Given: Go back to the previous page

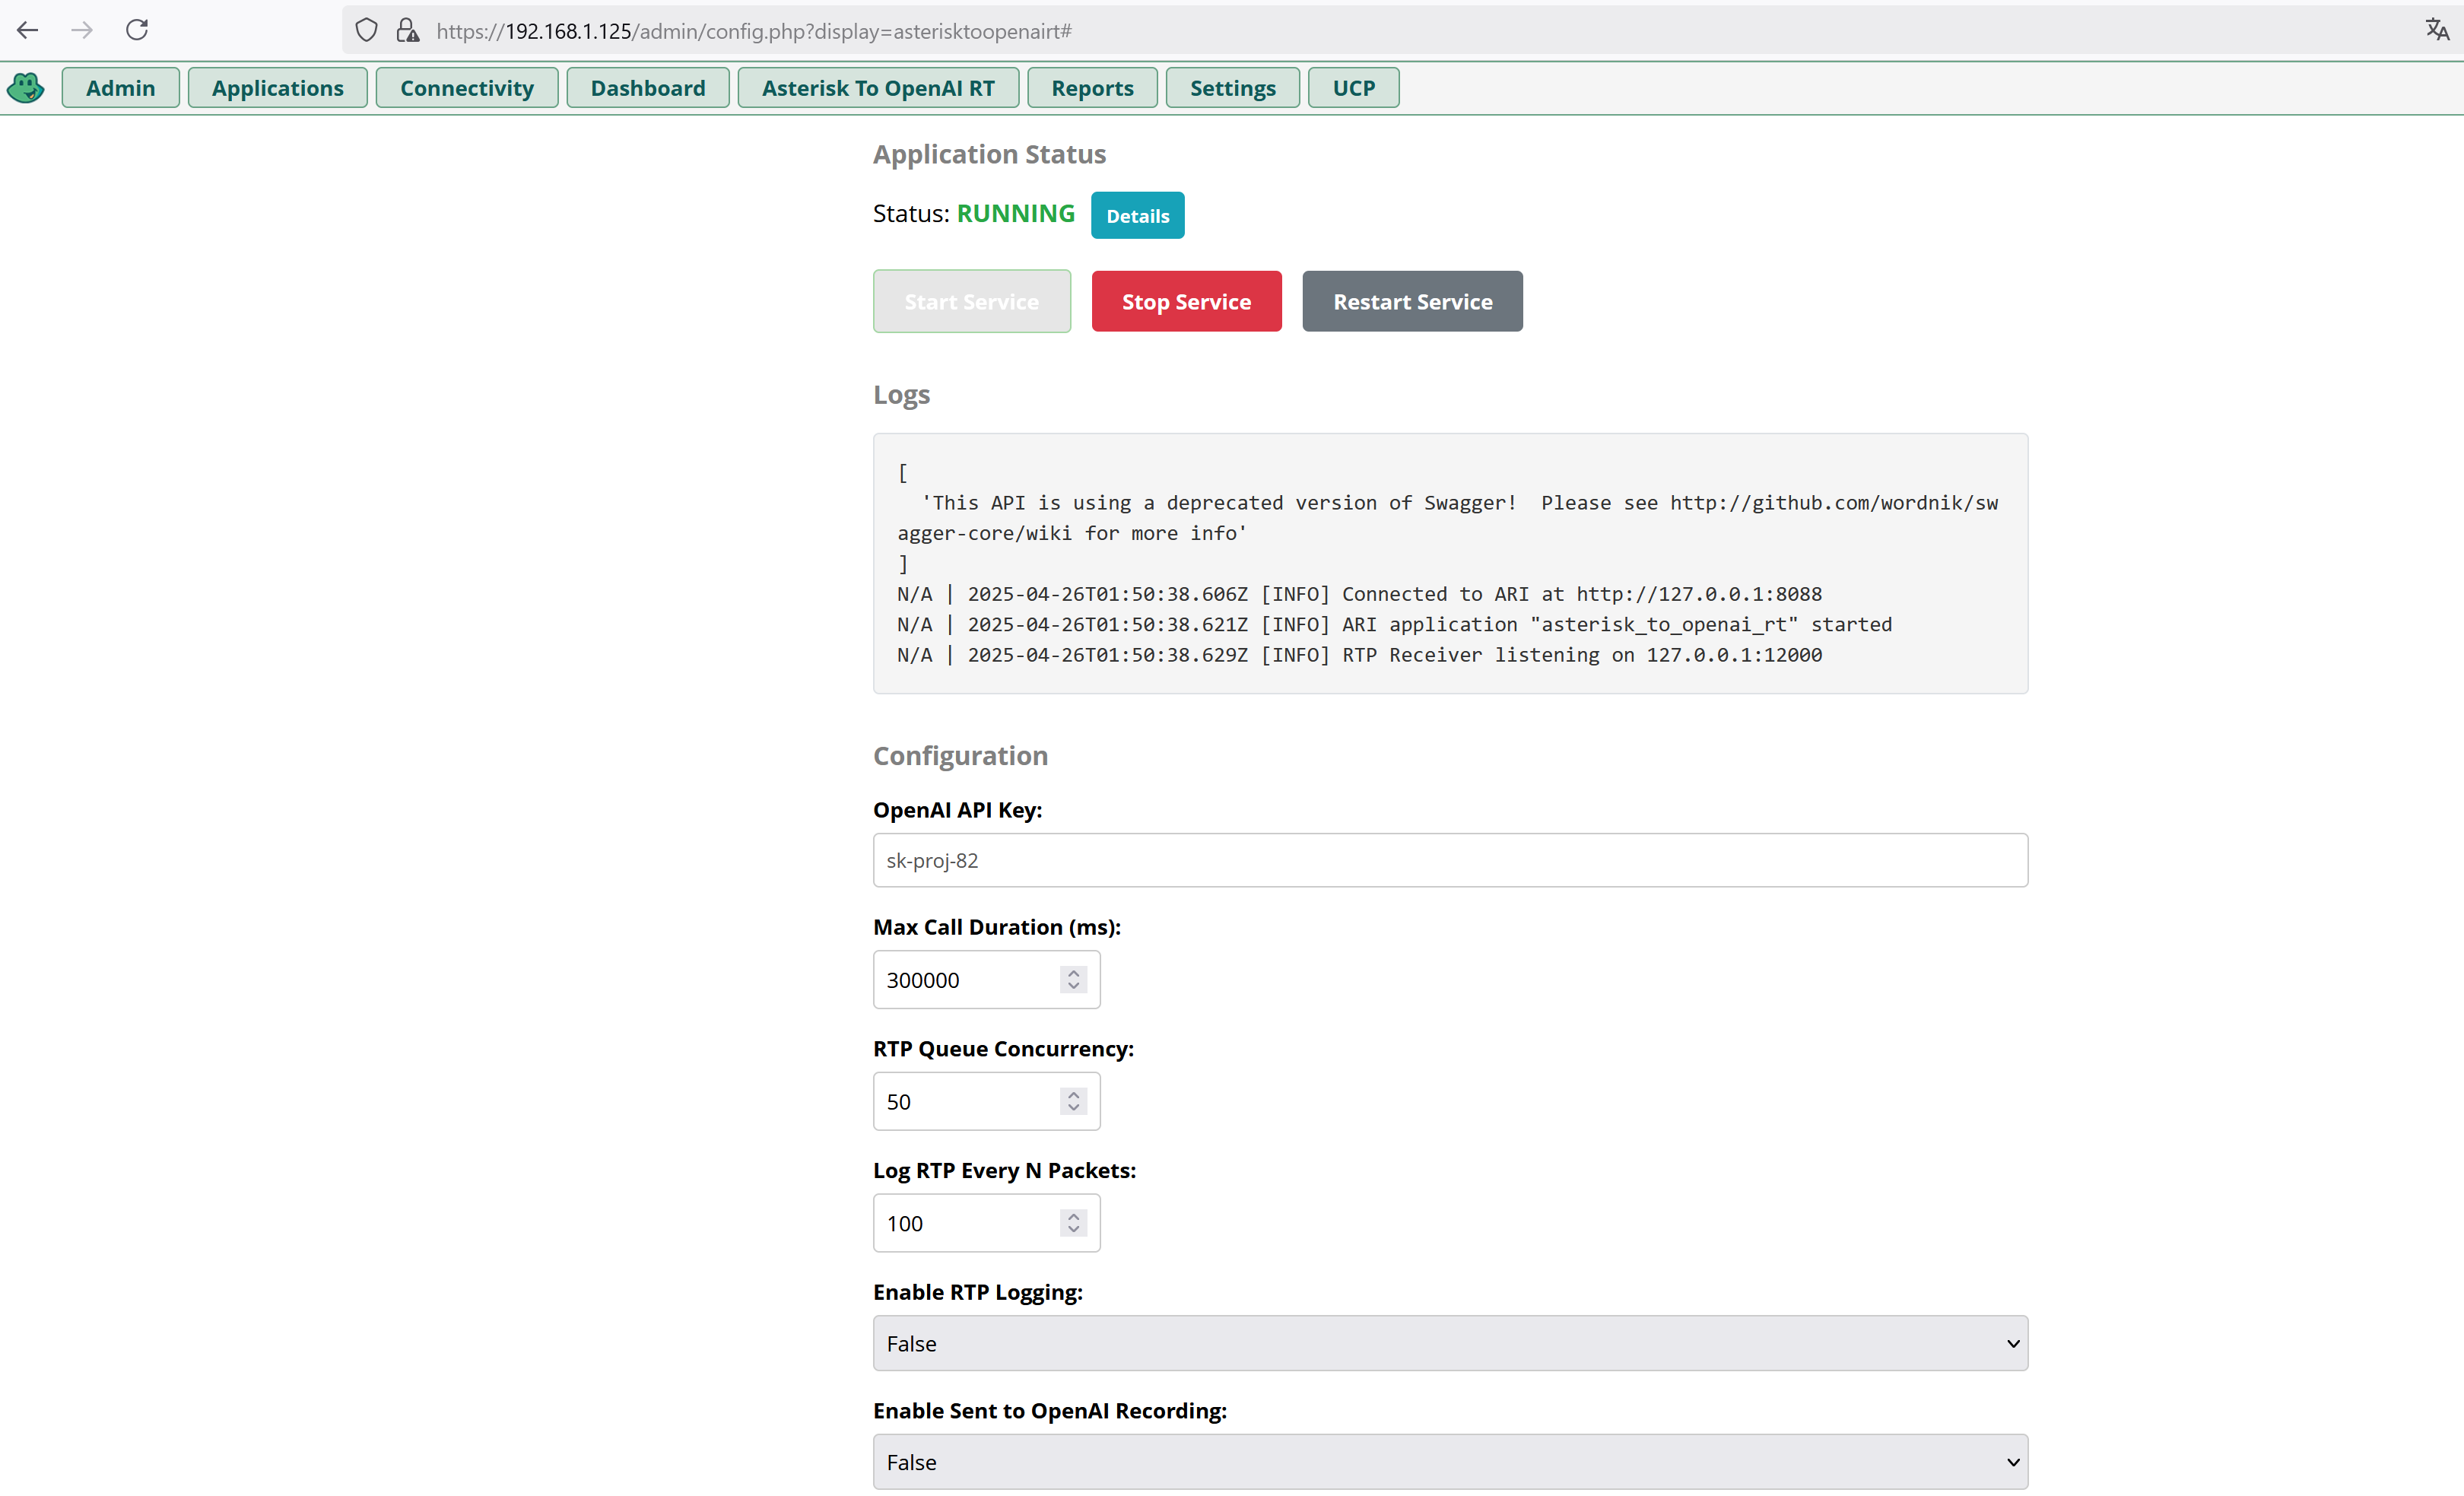Looking at the screenshot, I should (x=28, y=30).
